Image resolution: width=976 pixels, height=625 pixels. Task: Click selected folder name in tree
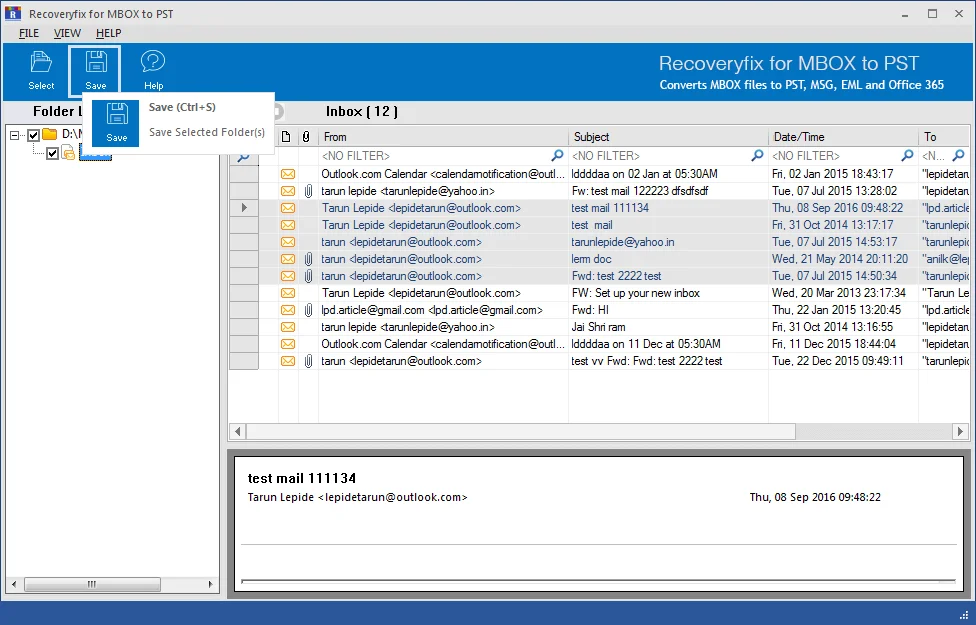95,153
